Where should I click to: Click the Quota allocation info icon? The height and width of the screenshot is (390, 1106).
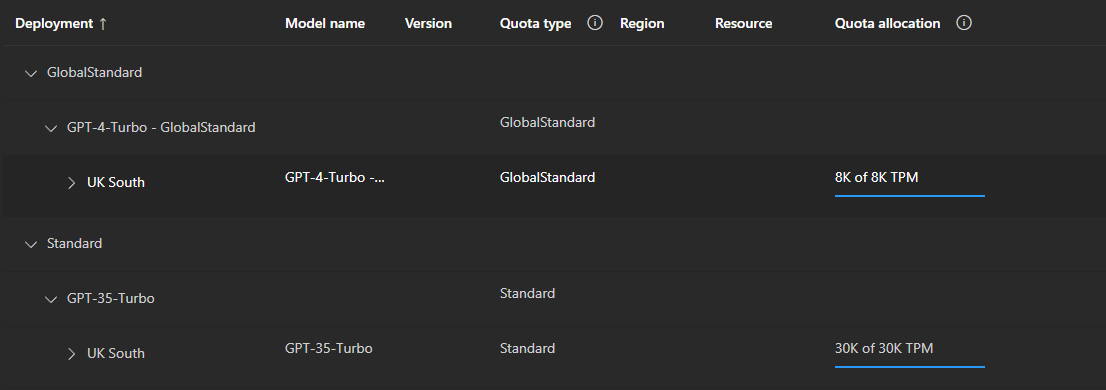tap(964, 23)
